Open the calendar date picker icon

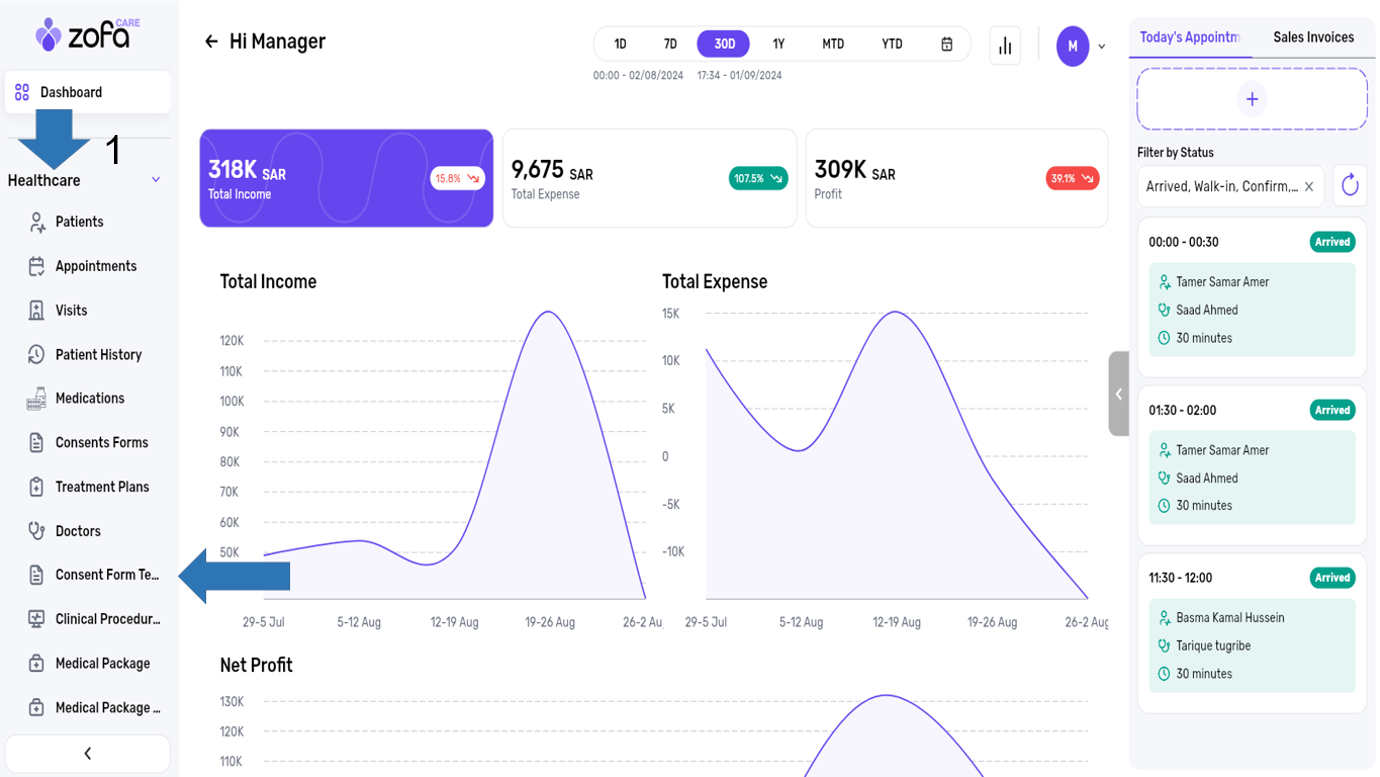pos(946,44)
